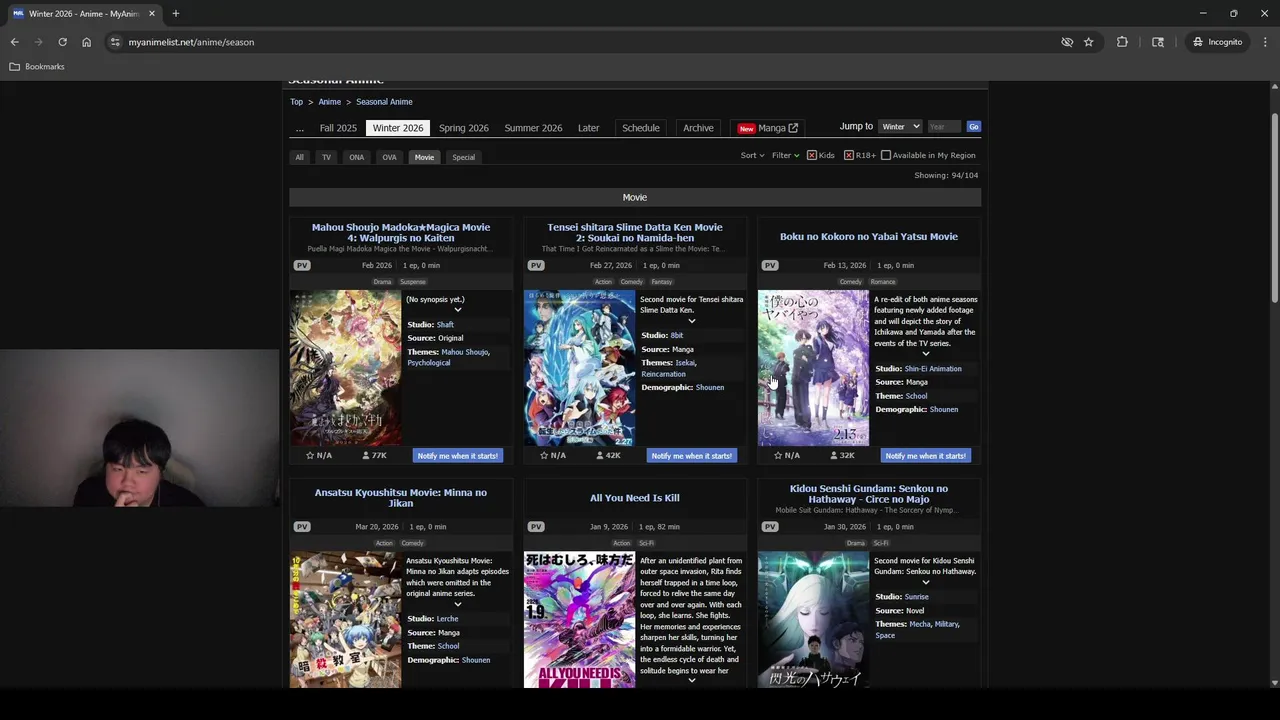
Task: Open Seasonal Anime breadcrumb link
Action: (384, 102)
